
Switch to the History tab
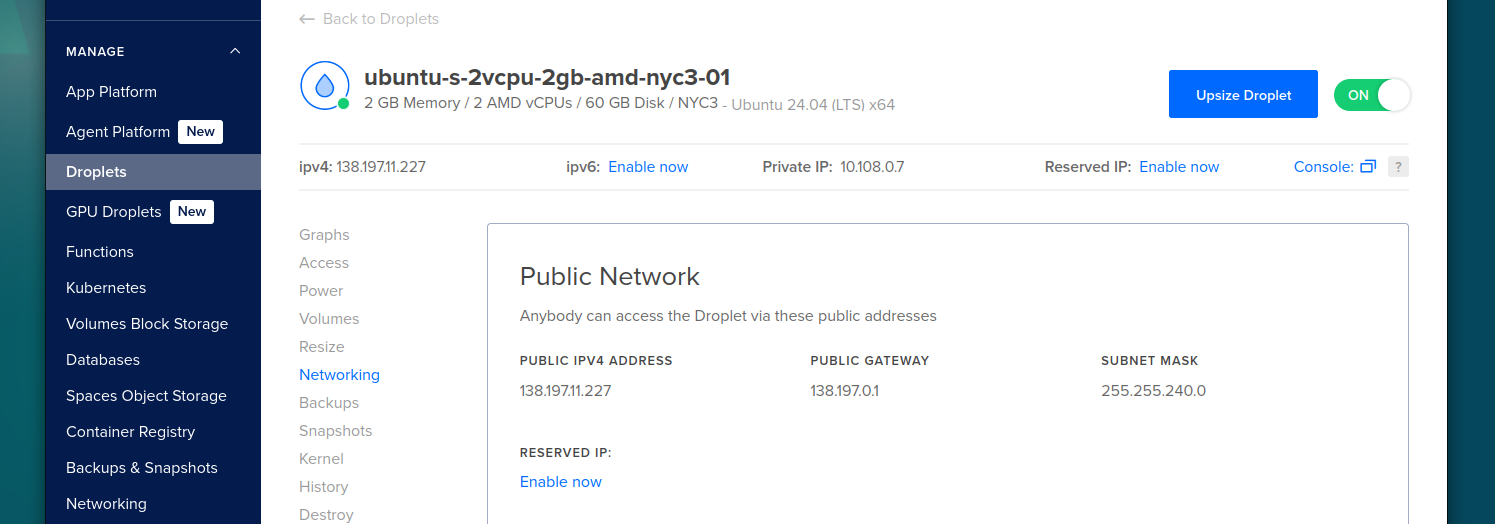pos(324,487)
